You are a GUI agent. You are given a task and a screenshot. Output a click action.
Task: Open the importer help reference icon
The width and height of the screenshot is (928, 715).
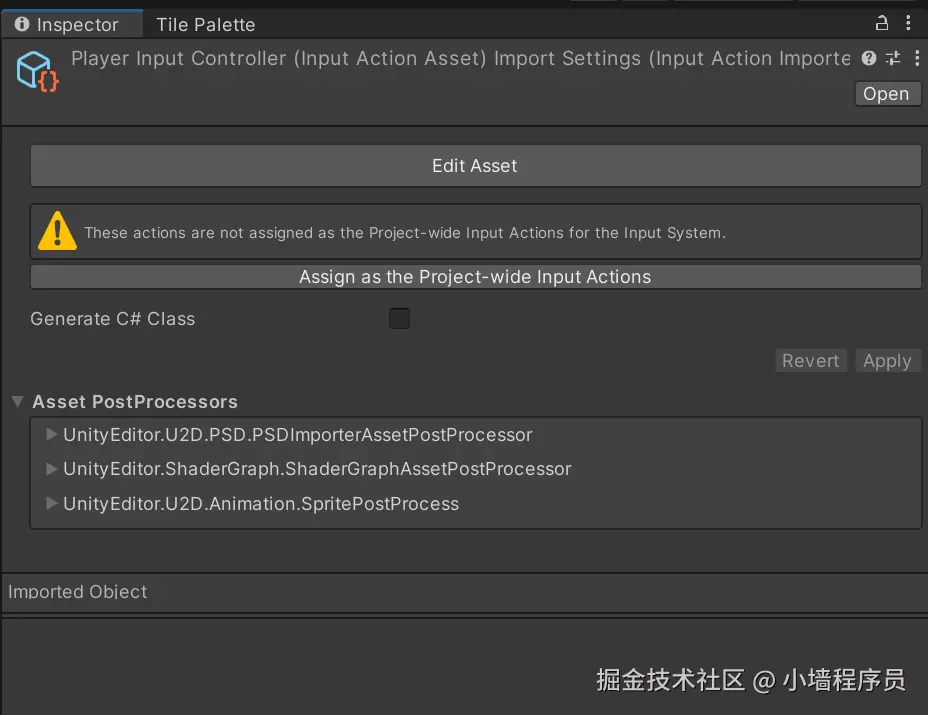click(869, 59)
